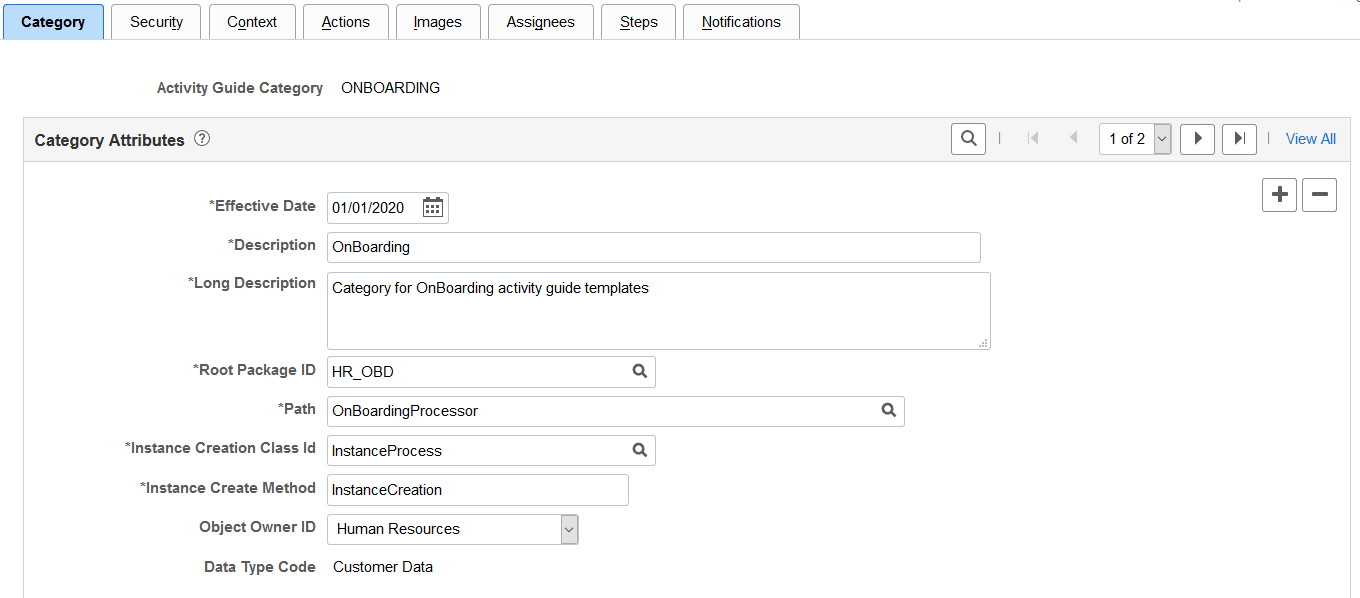Add a new Category Attributes row
Viewport: 1360px width, 598px height.
1279,195
